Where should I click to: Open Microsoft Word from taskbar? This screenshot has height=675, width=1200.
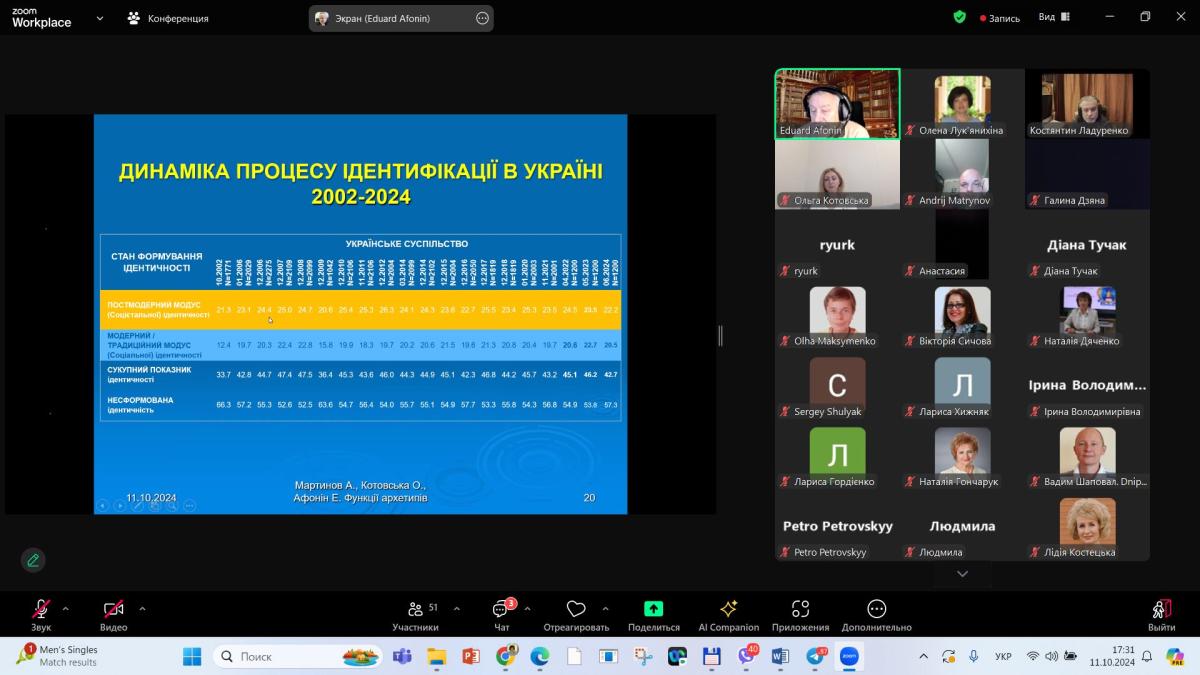point(781,656)
